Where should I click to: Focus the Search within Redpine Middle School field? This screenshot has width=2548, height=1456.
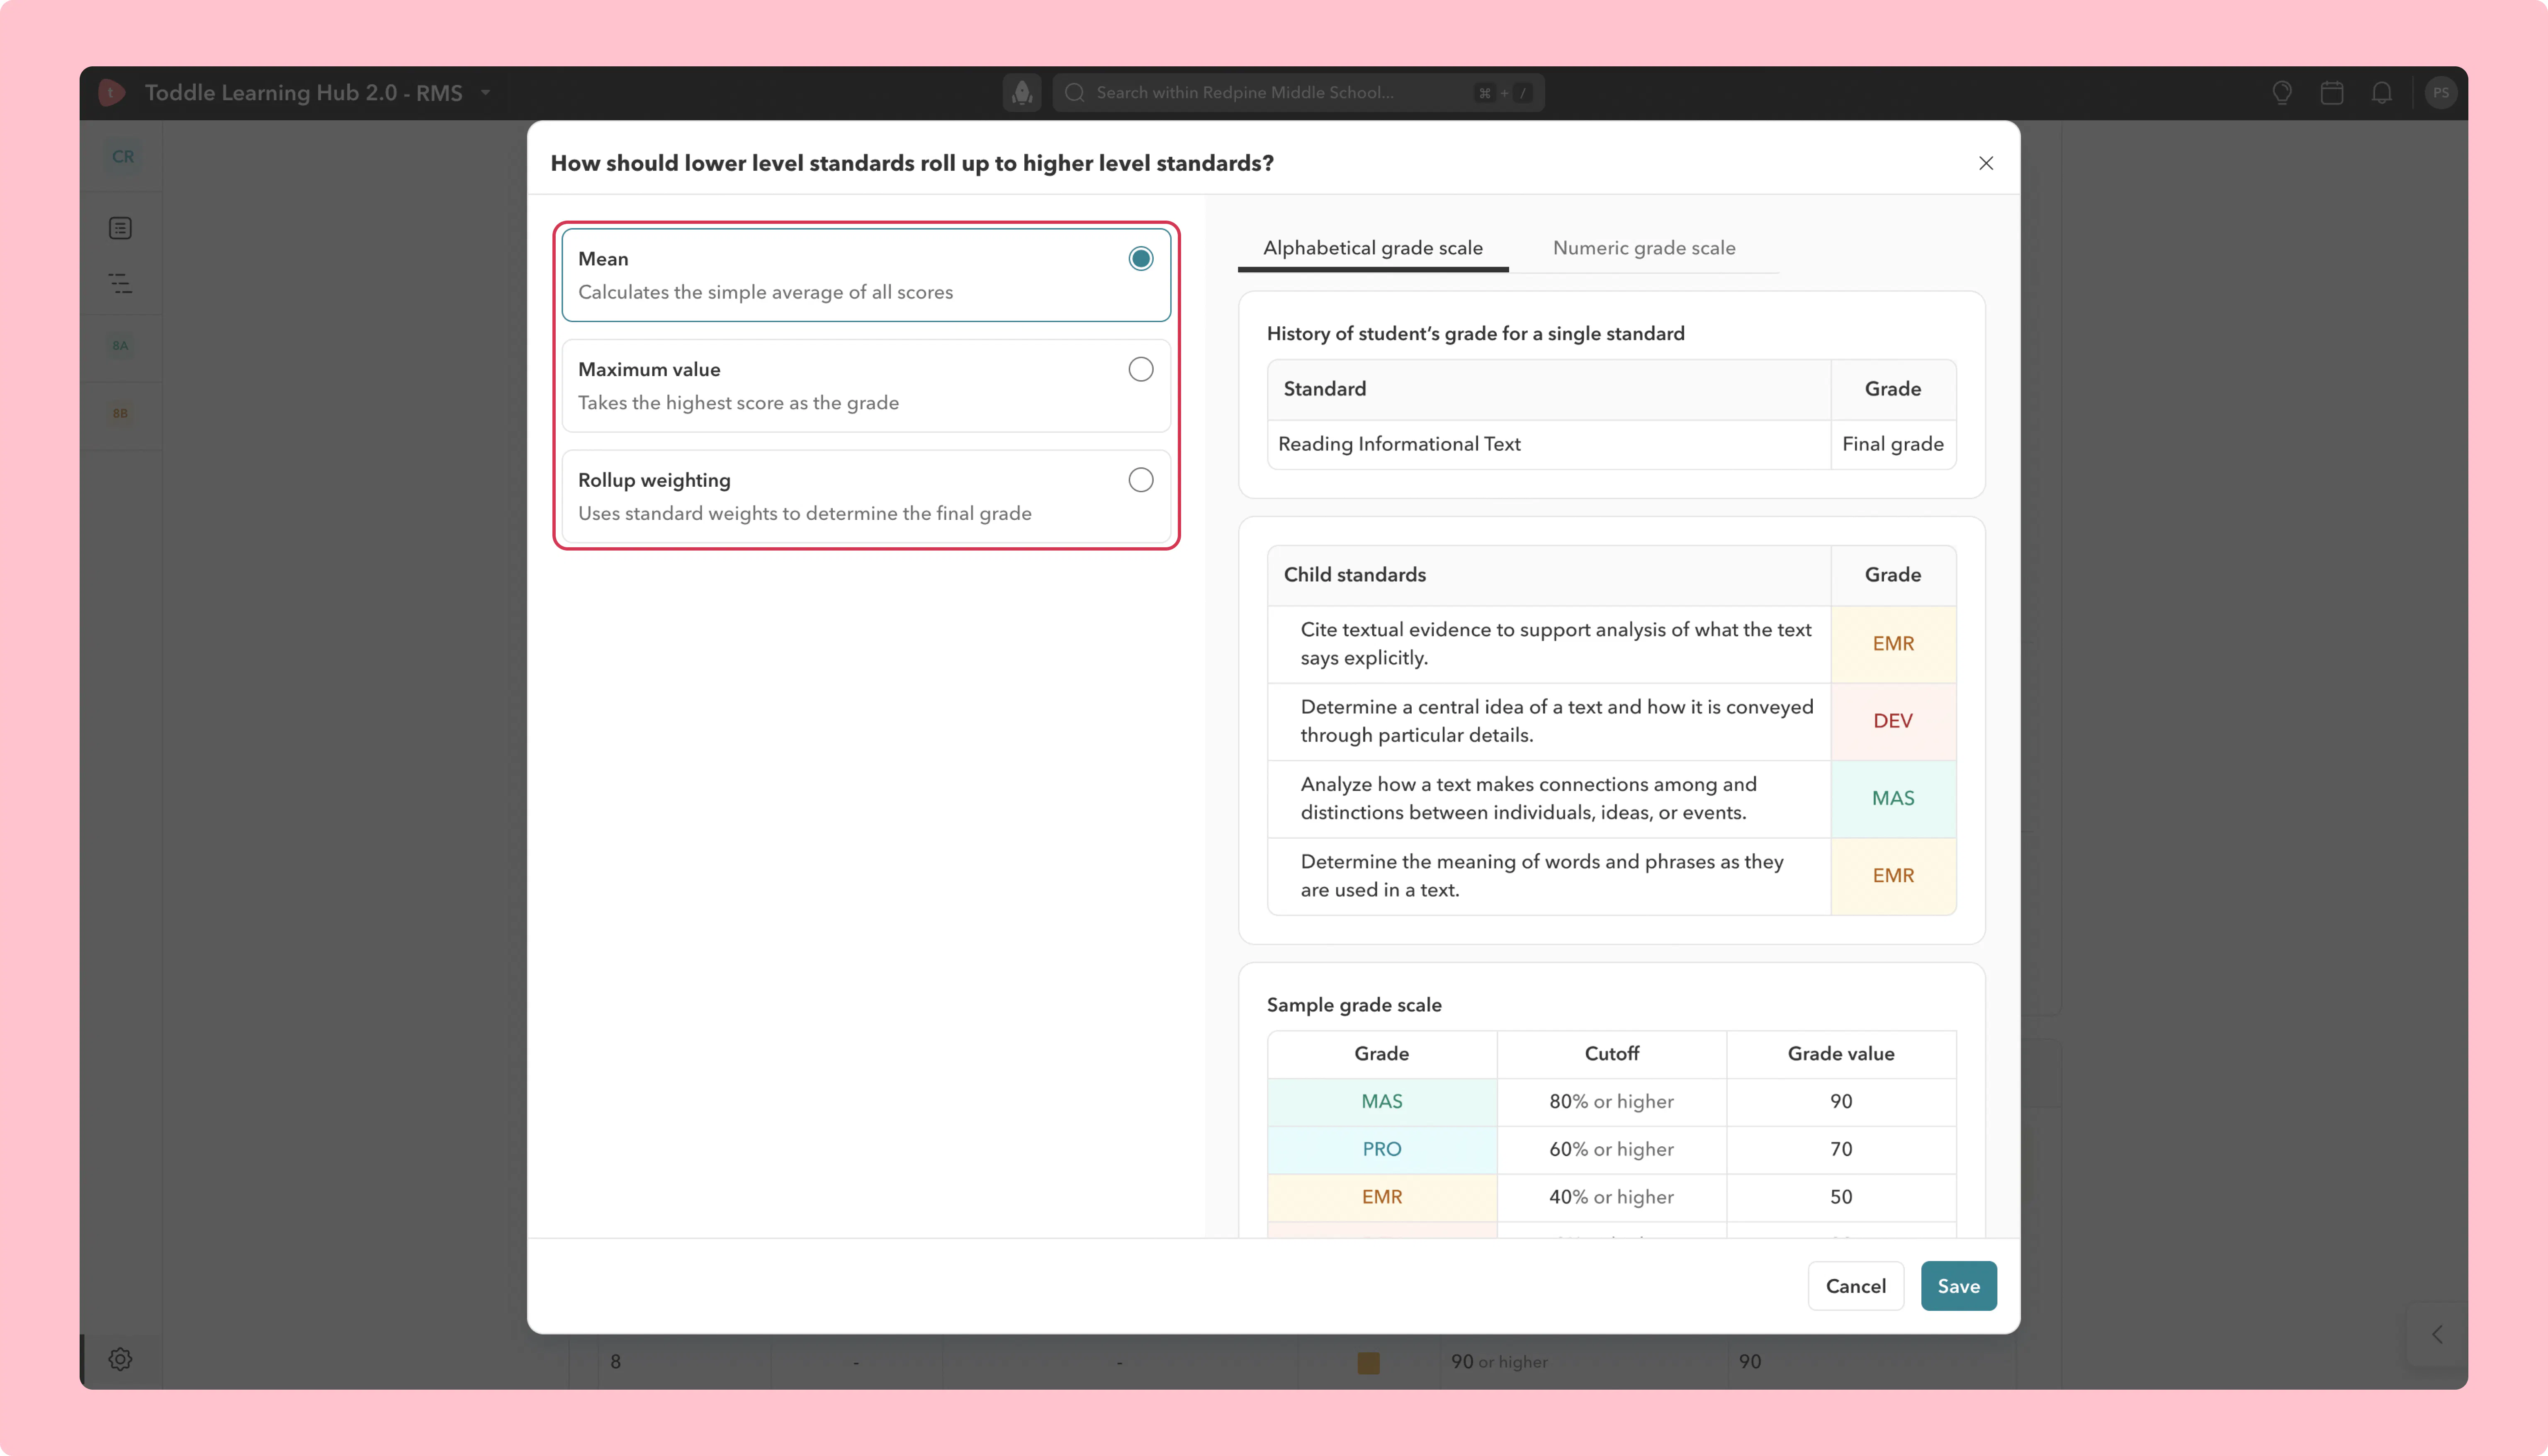1298,93
